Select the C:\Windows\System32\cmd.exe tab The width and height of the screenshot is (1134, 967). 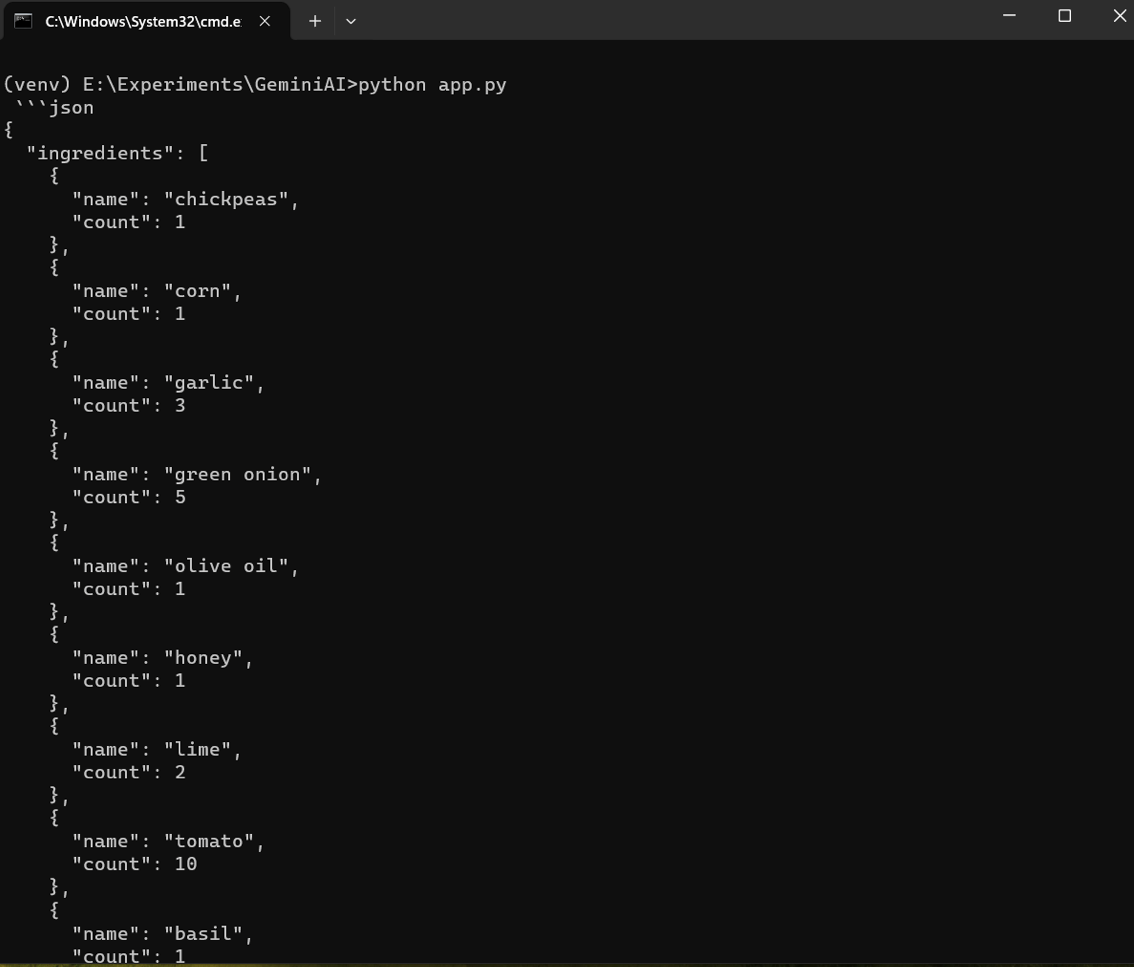(145, 21)
